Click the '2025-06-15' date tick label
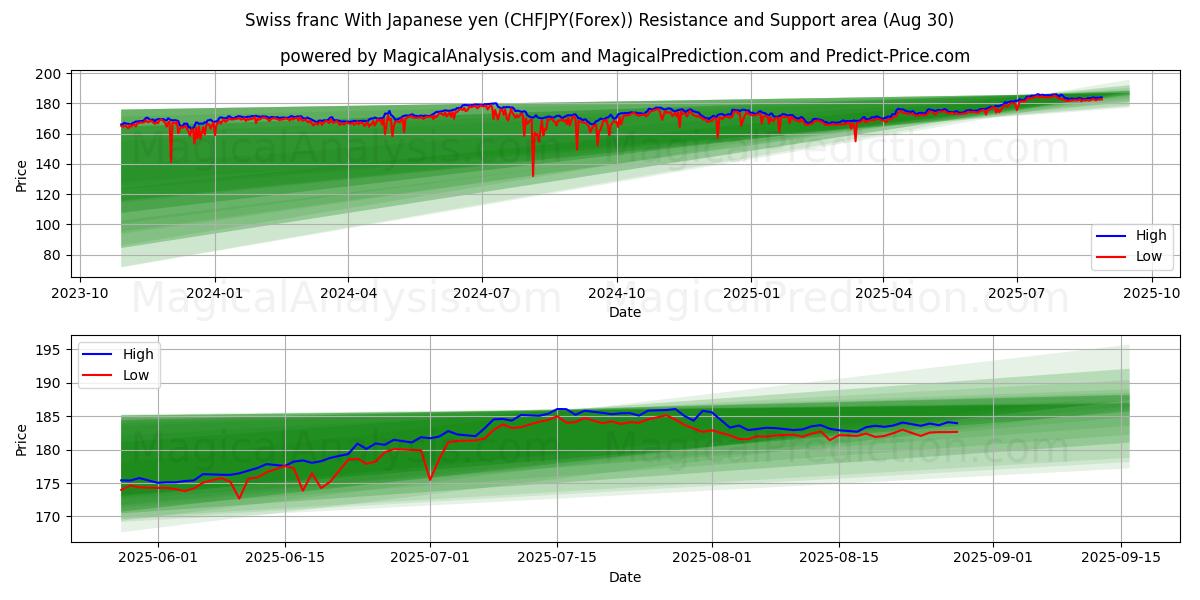 [x=285, y=557]
